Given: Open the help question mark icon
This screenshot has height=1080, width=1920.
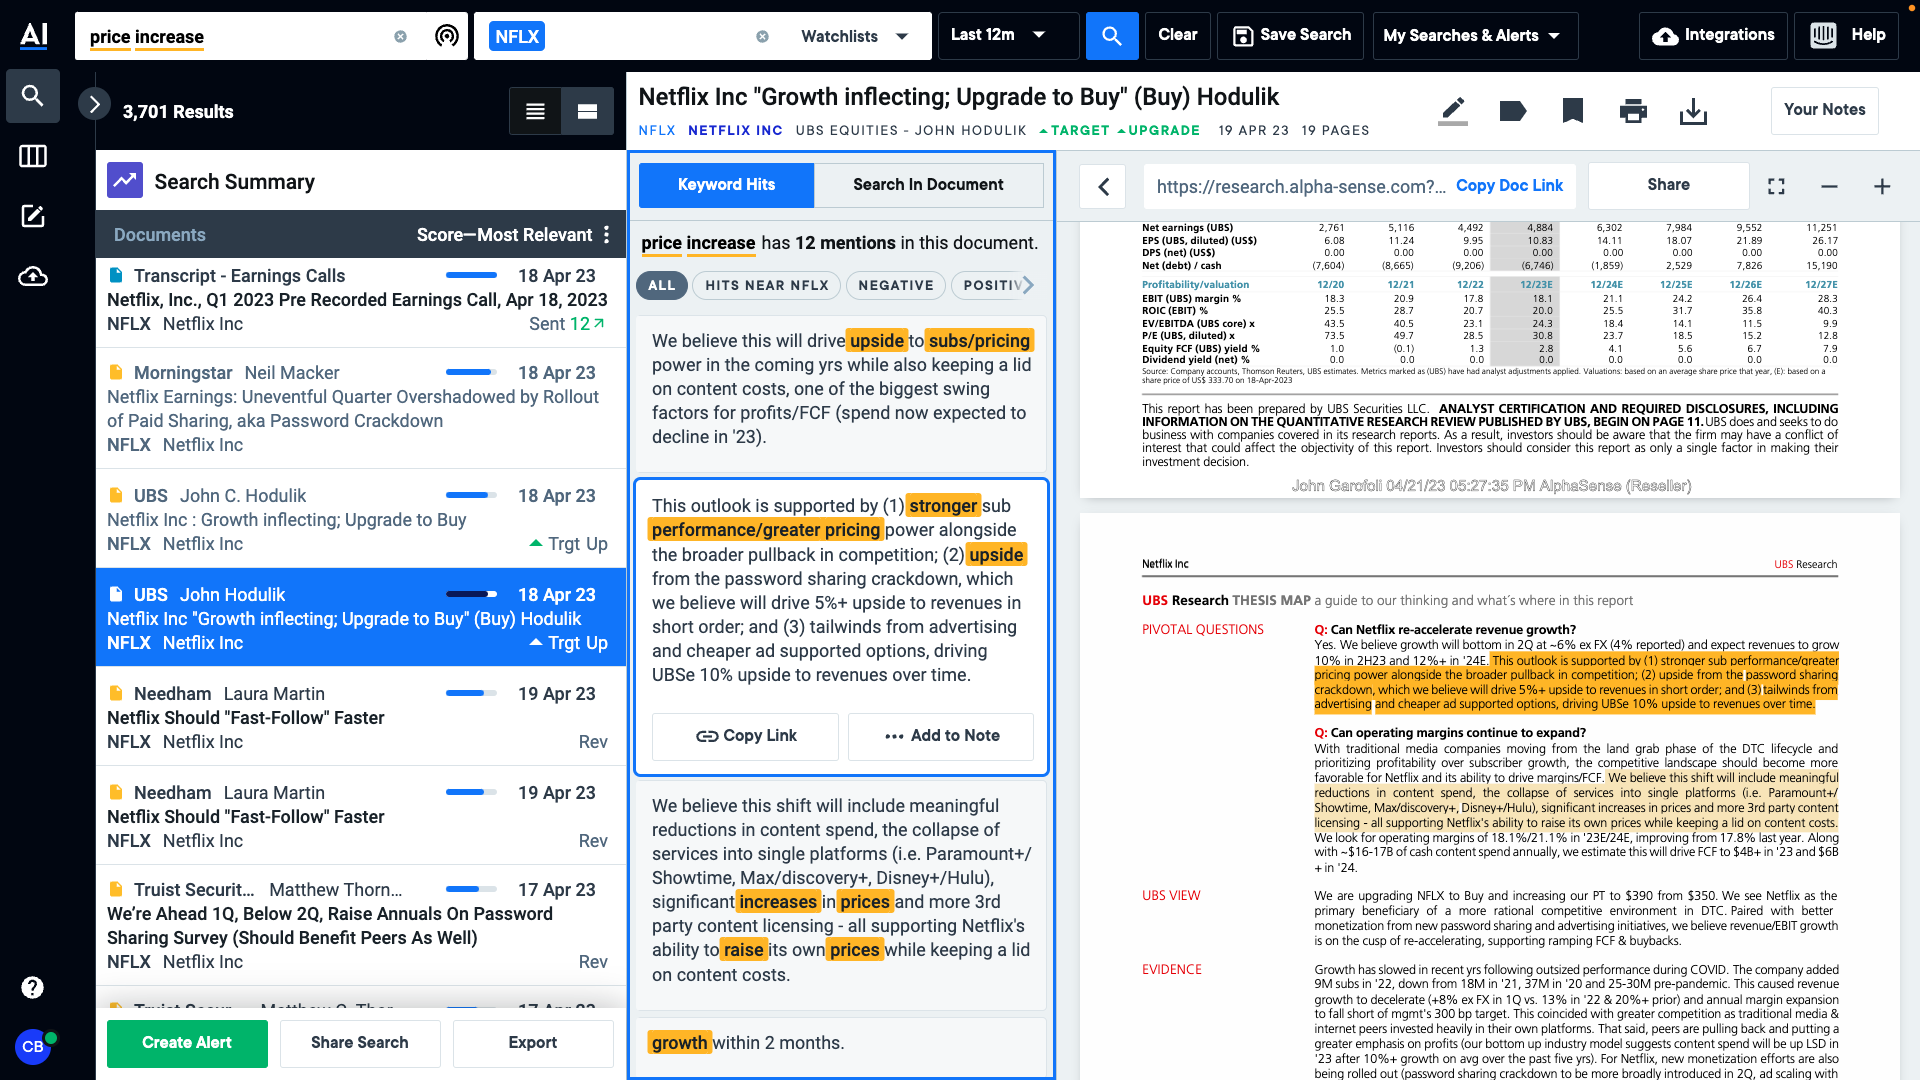Looking at the screenshot, I should click(32, 987).
